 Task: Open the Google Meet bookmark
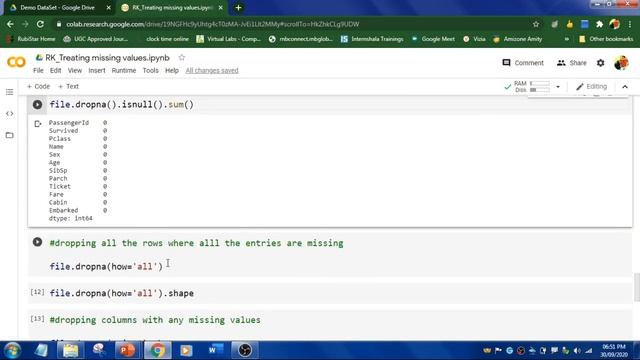point(433,39)
